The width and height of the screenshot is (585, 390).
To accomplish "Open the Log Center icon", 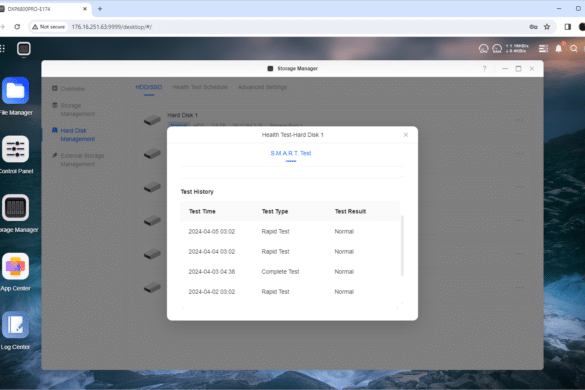I will click(15, 325).
